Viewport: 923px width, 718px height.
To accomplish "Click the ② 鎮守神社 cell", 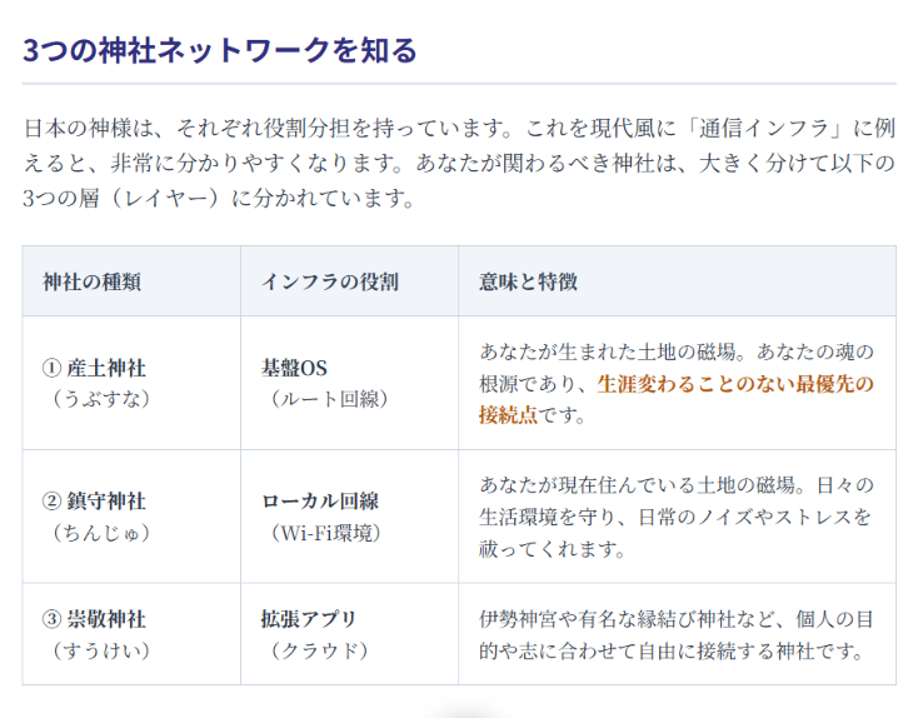I will 132,517.
